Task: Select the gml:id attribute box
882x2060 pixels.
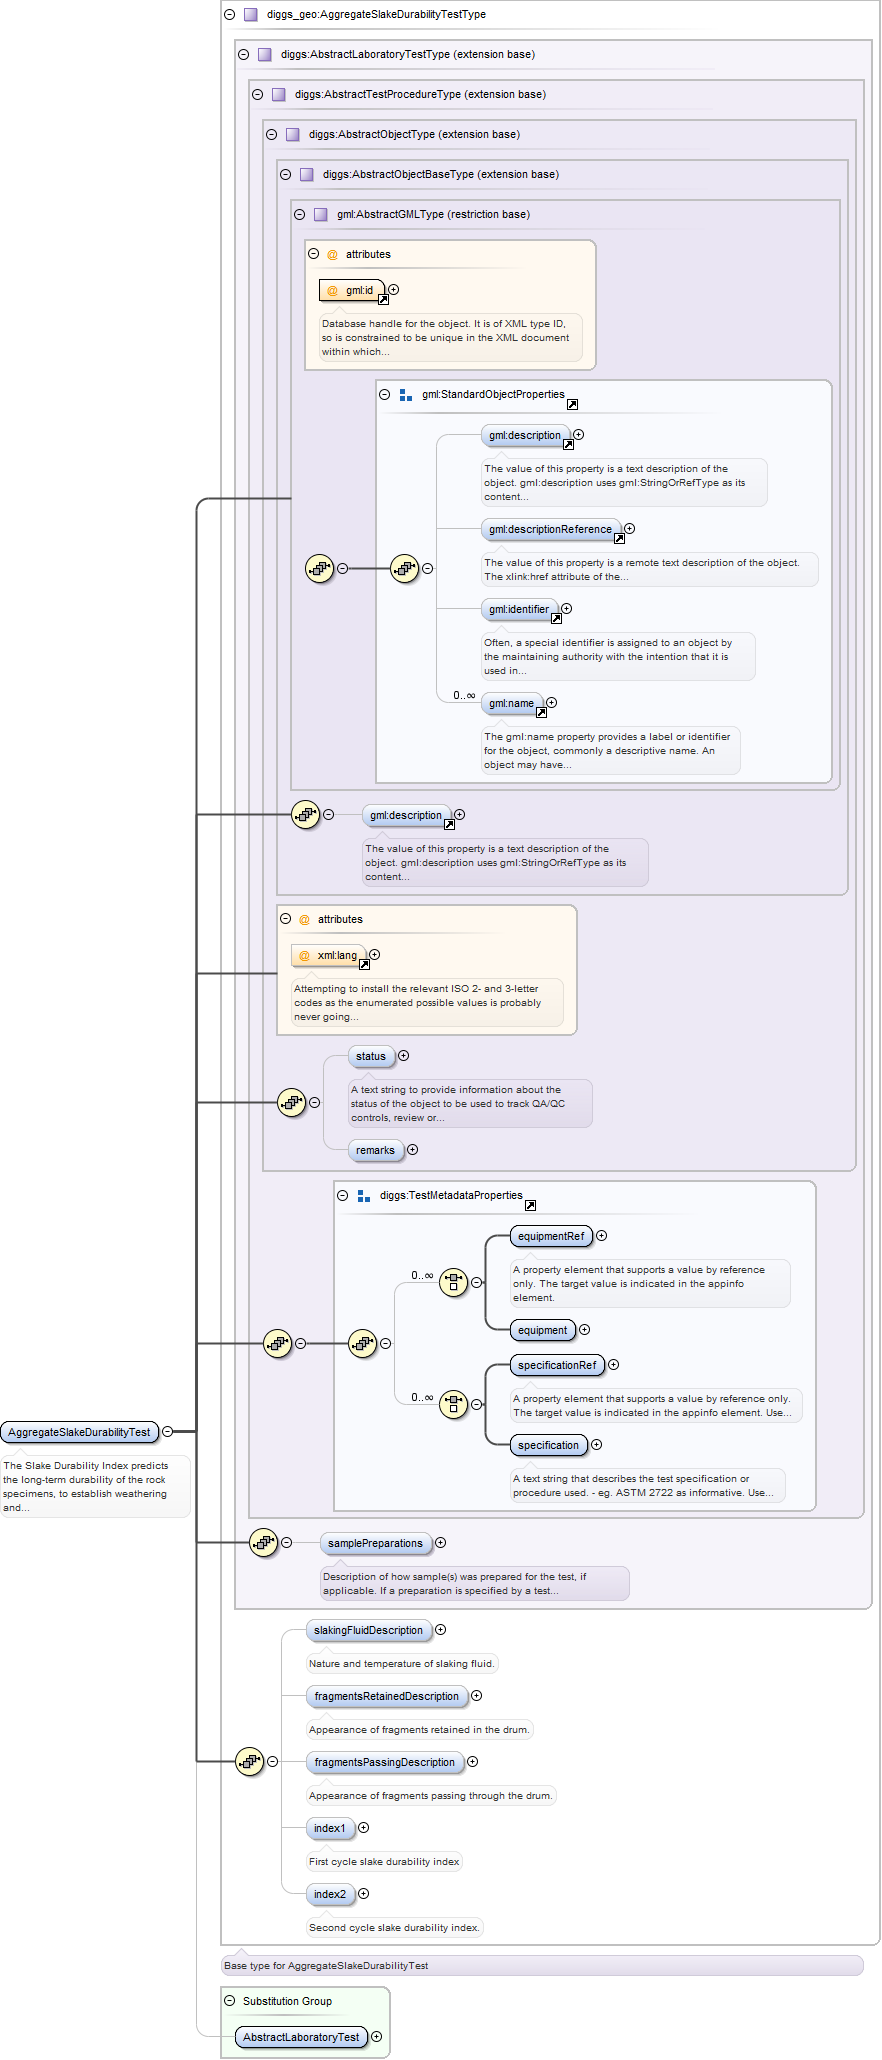Action: [x=352, y=291]
